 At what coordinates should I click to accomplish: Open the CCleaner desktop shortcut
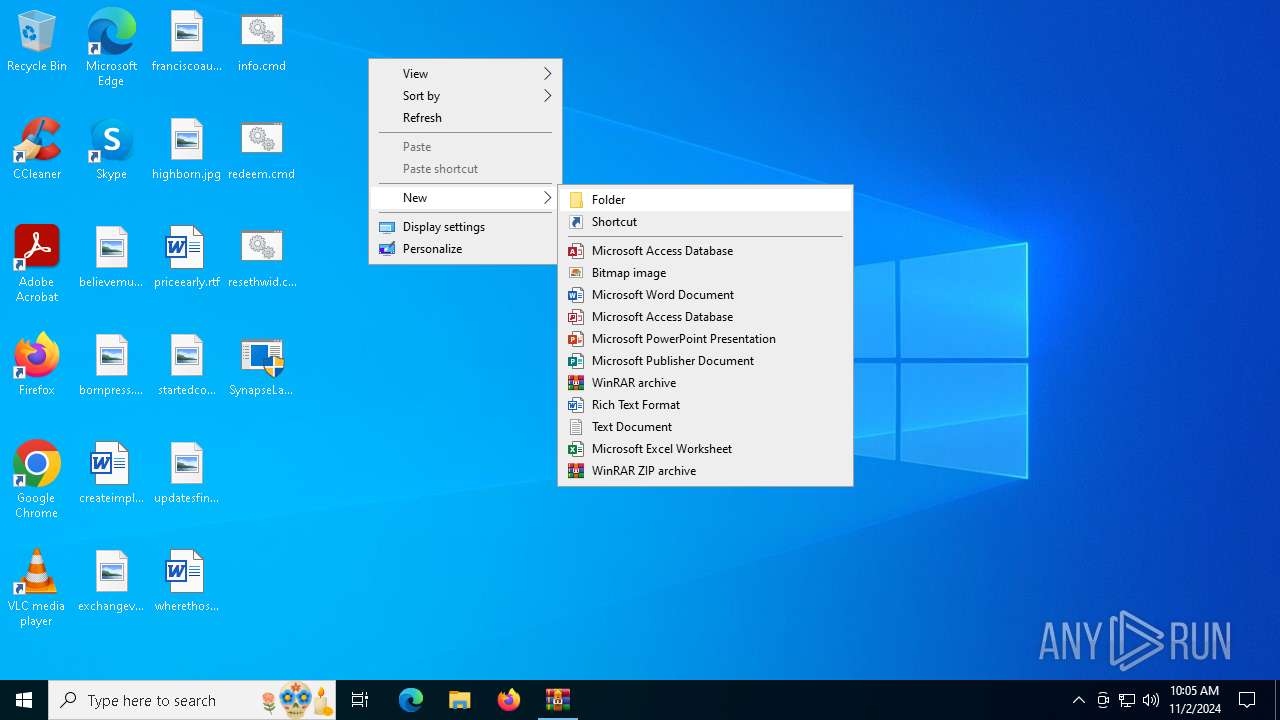37,150
